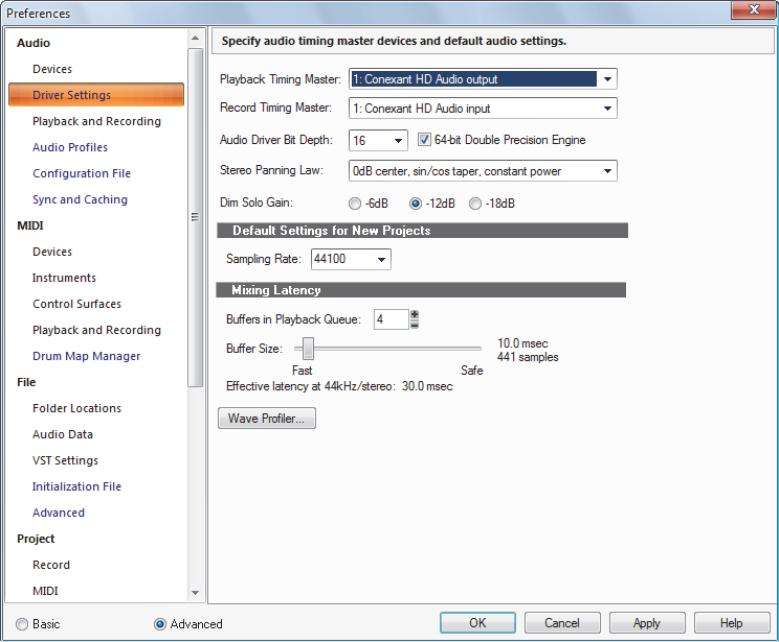Close the Preferences window
The image size is (779, 642).
[753, 9]
